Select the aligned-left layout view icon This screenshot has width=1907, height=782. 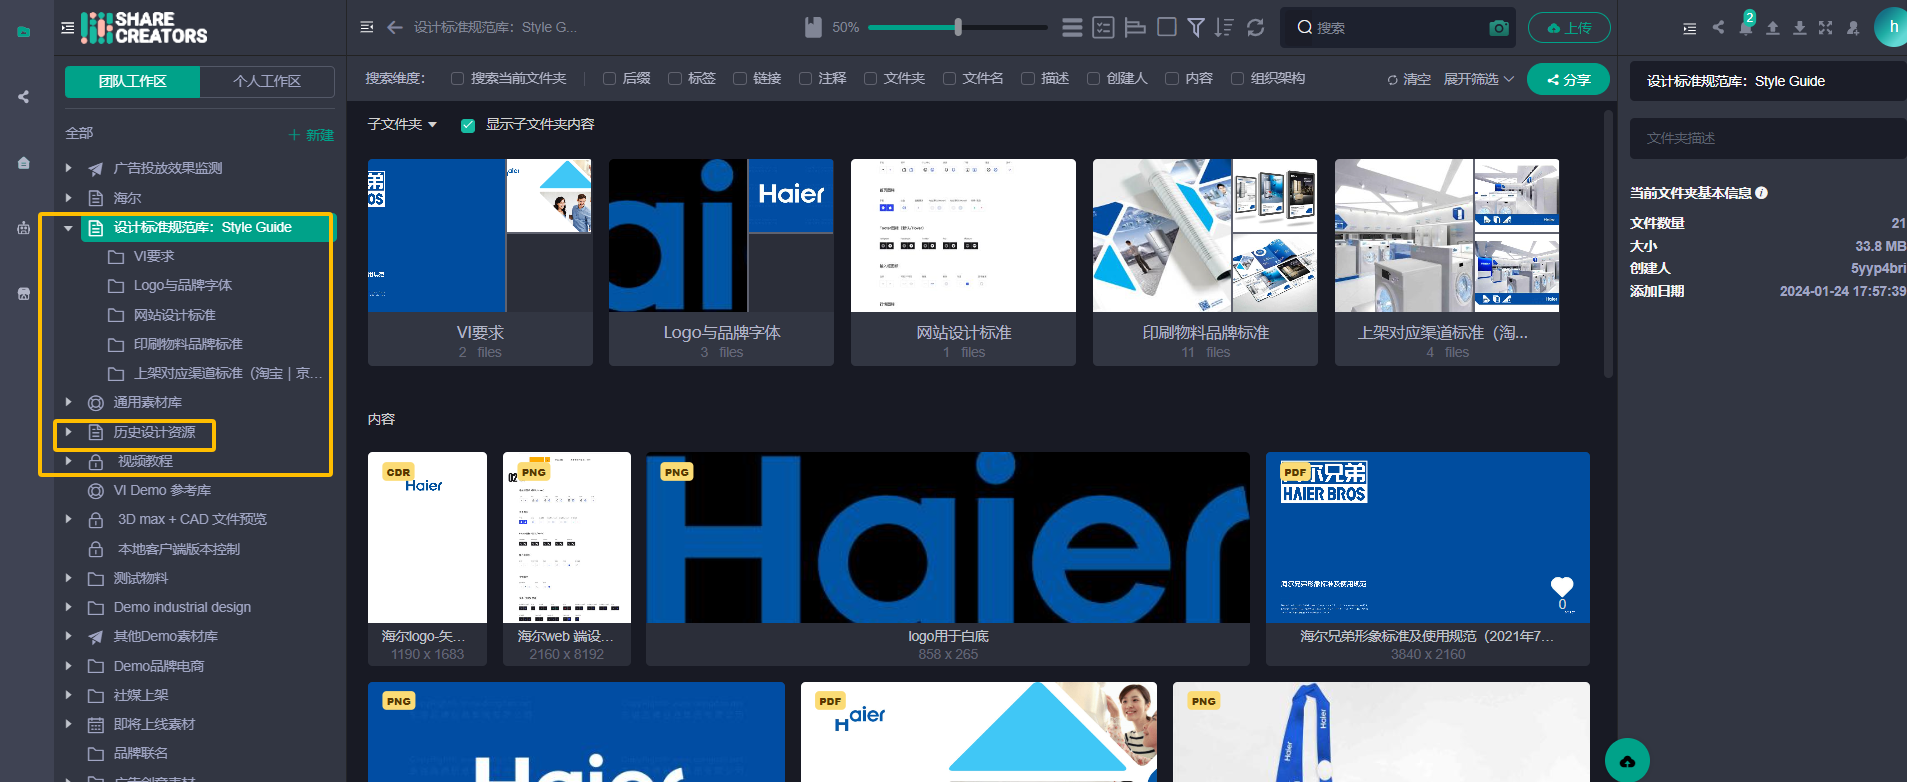(1135, 27)
